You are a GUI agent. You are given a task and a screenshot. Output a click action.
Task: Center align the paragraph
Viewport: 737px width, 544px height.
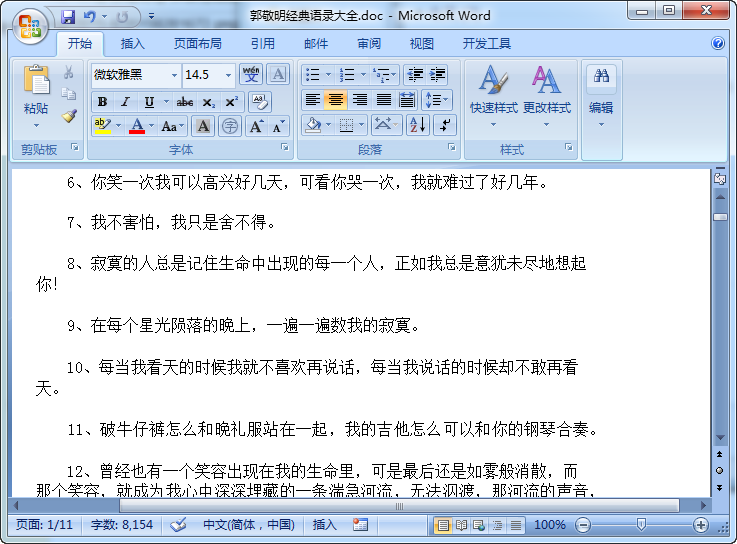point(336,100)
